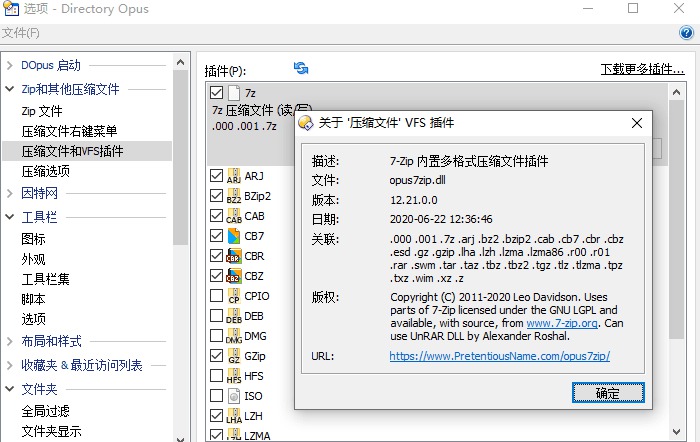The height and width of the screenshot is (442, 700).
Task: Enable the DMG plugin checkbox
Action: 217,335
